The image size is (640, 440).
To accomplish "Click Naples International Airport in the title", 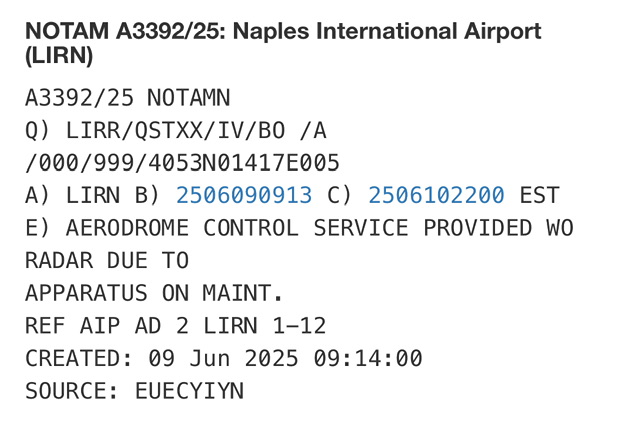I will click(390, 31).
